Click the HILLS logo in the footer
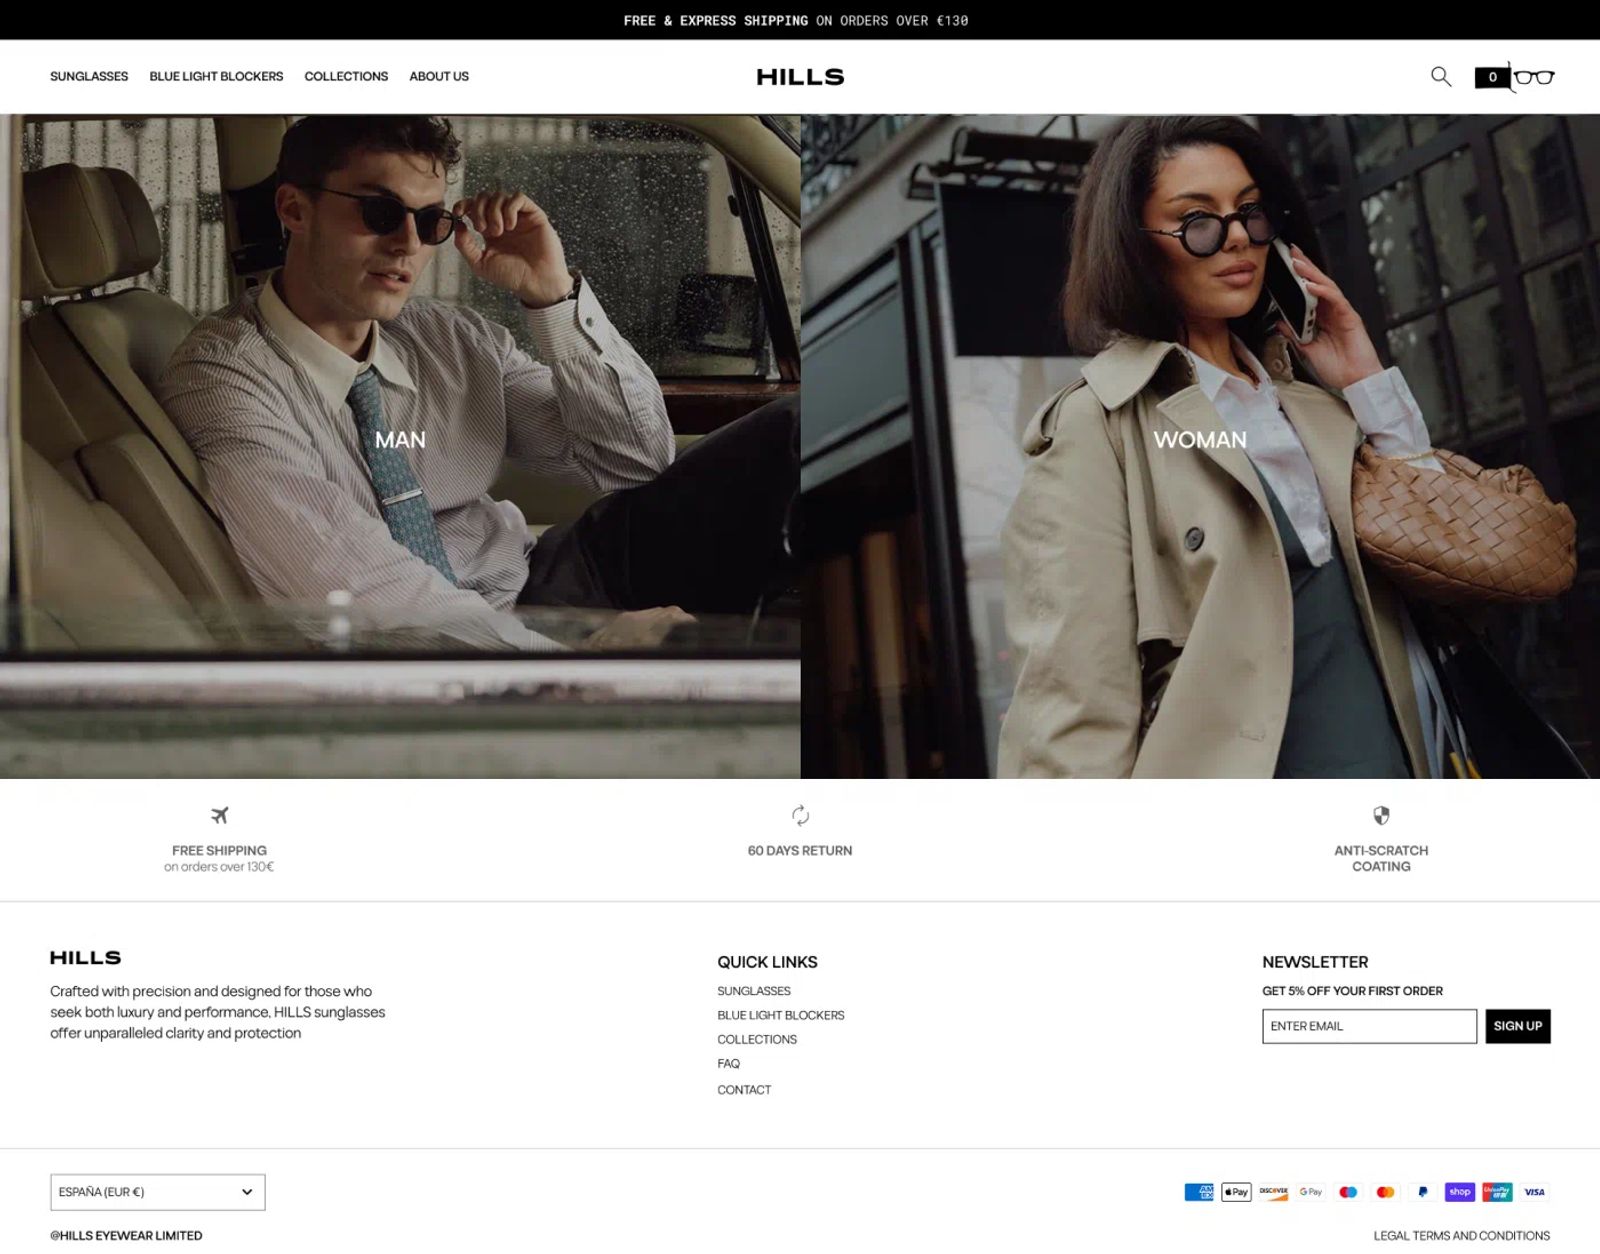 tap(85, 958)
